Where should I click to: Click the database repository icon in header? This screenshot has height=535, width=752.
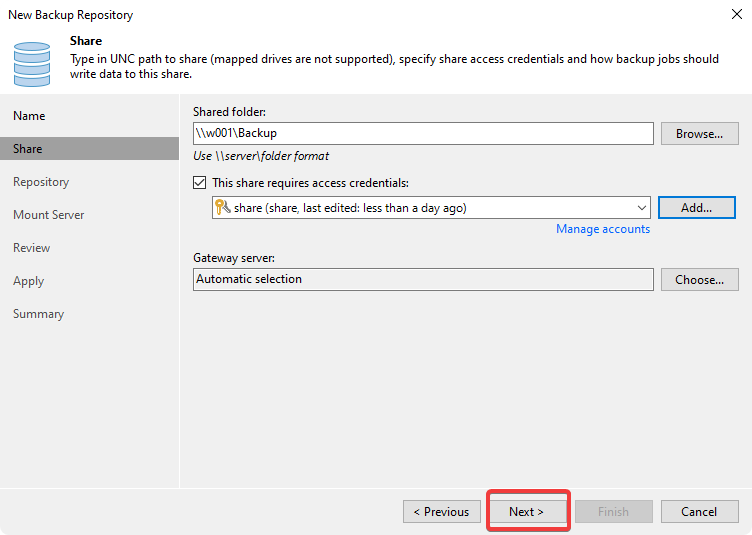pos(32,62)
